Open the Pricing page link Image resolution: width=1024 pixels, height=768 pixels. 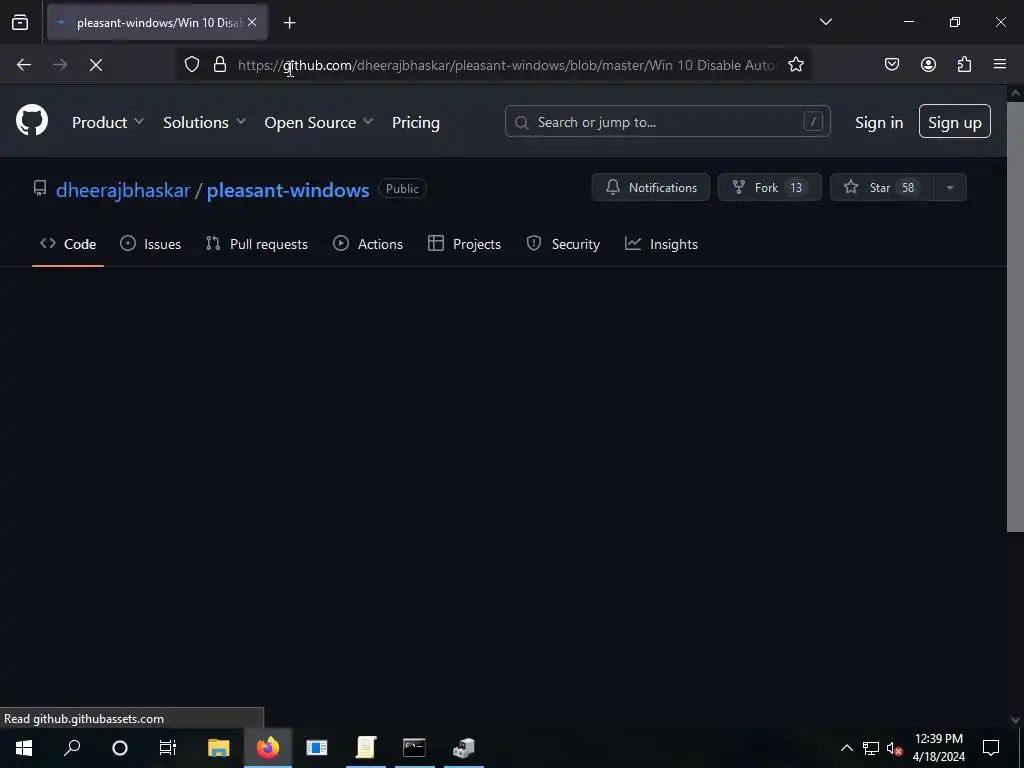415,122
